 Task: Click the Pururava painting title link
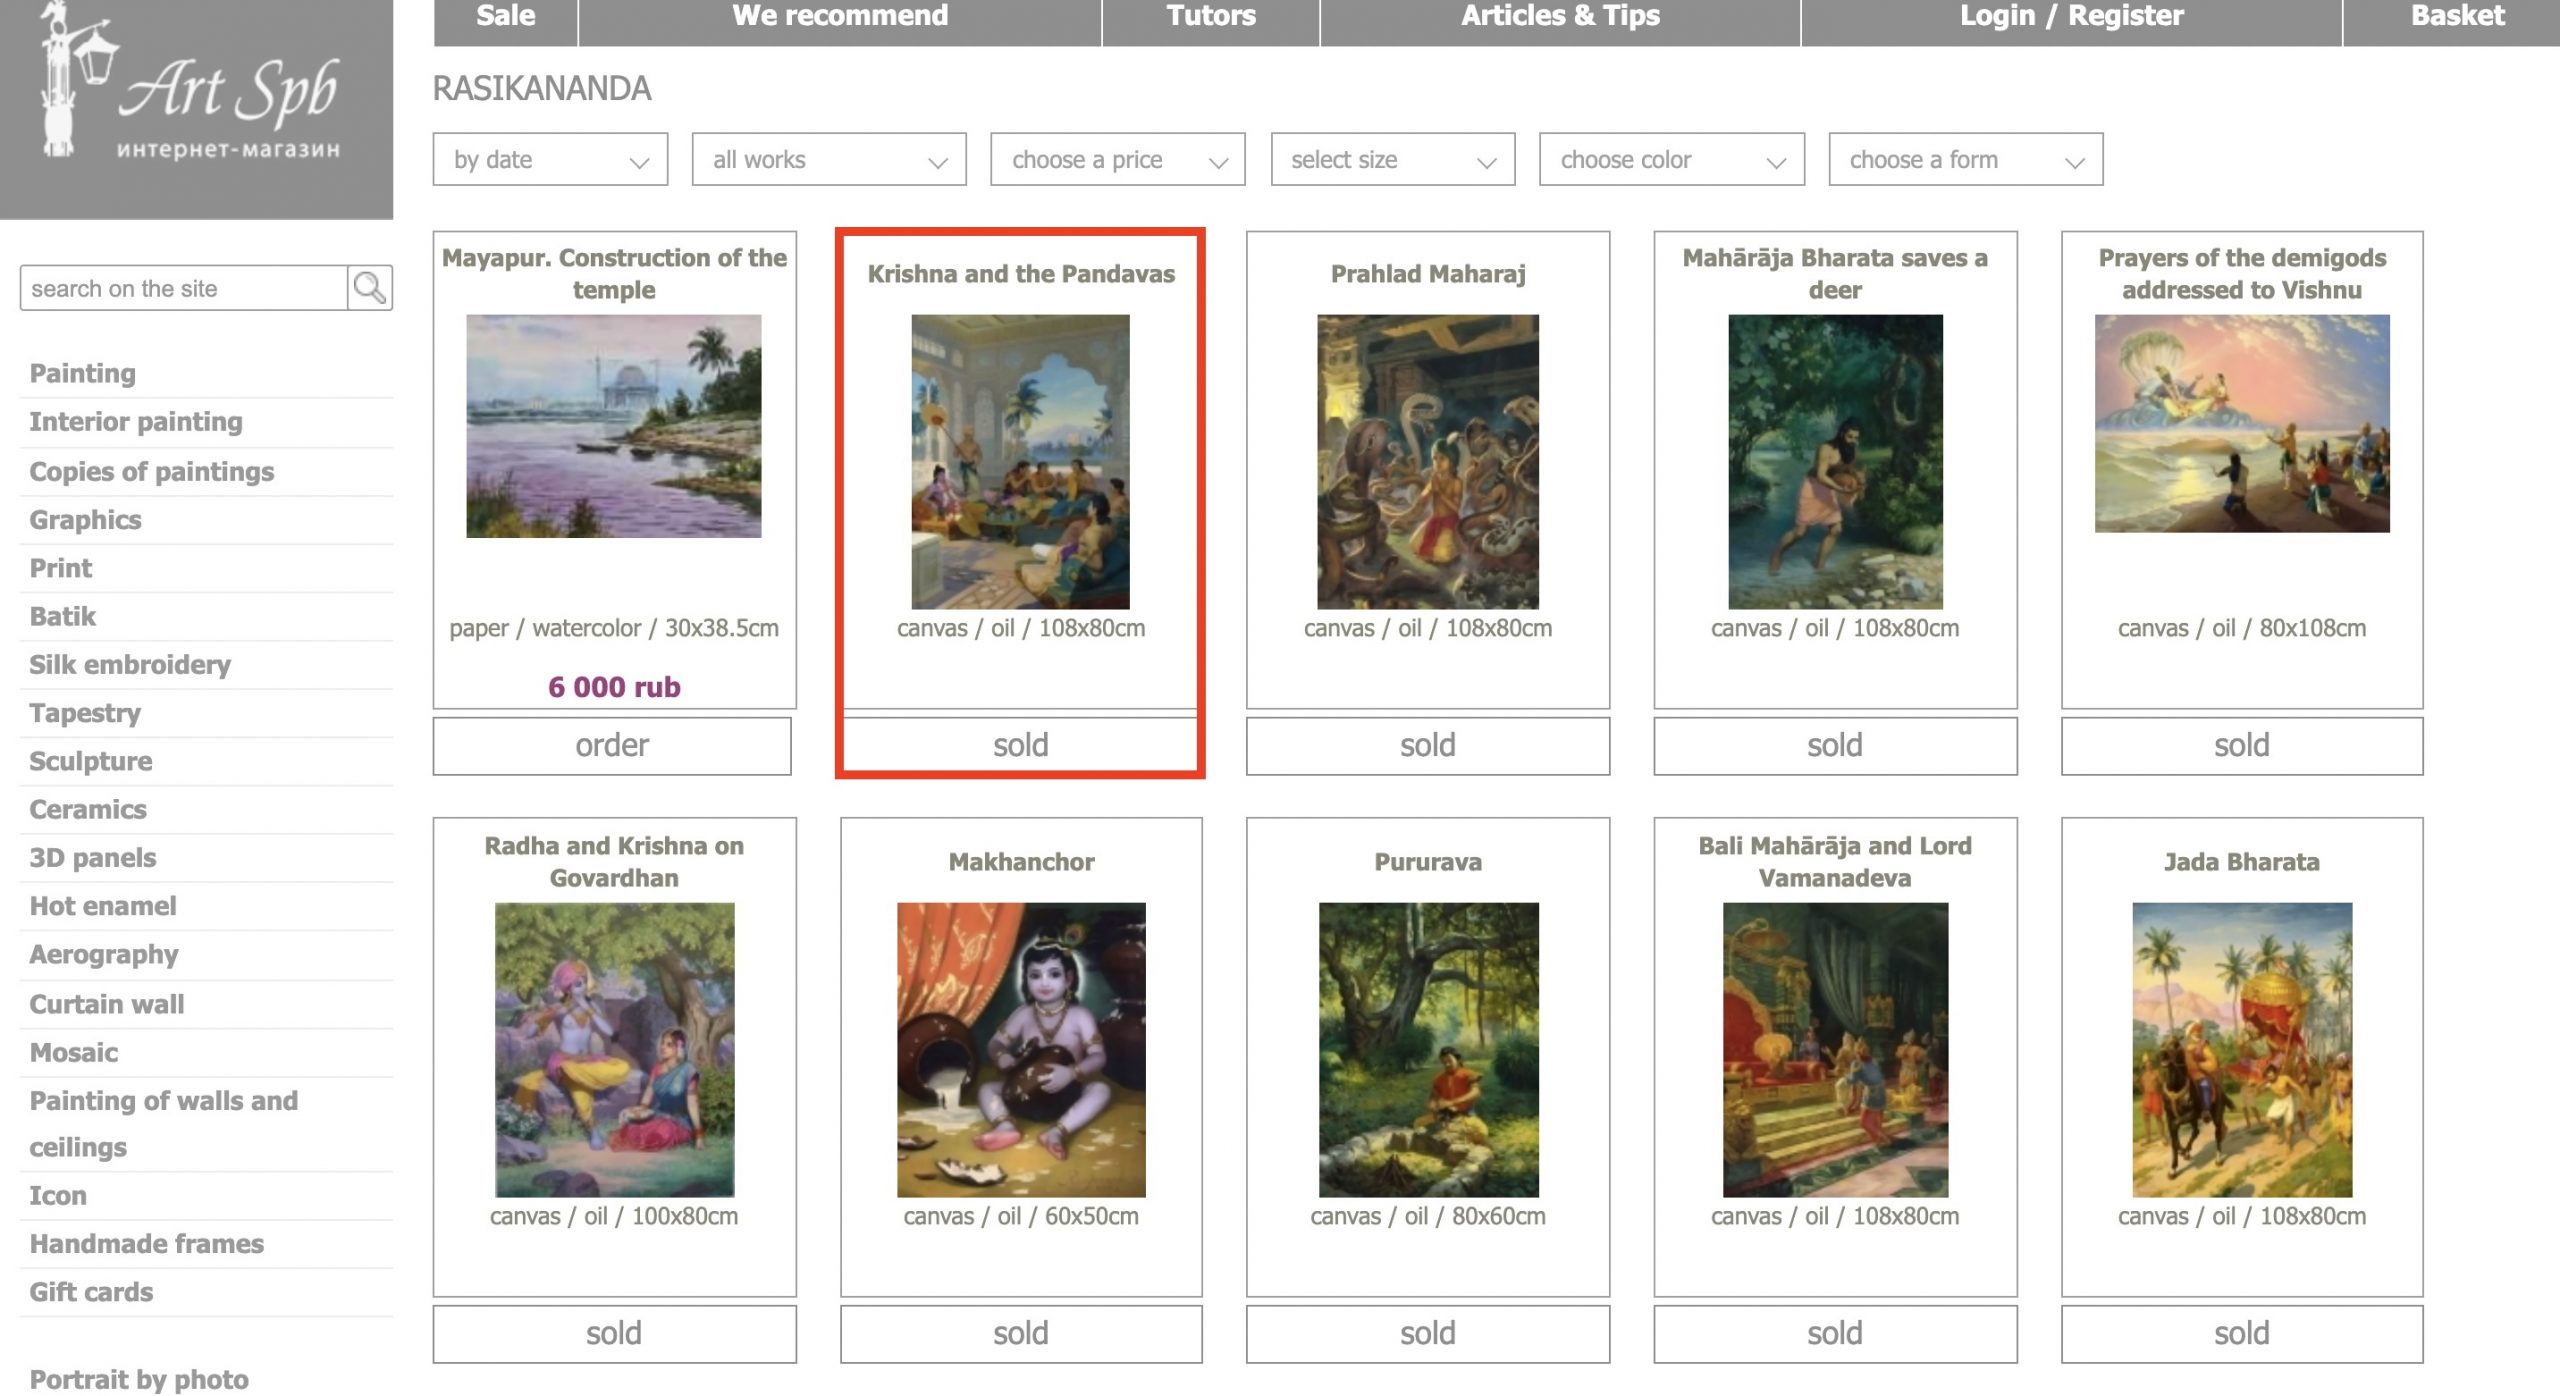click(x=1428, y=862)
